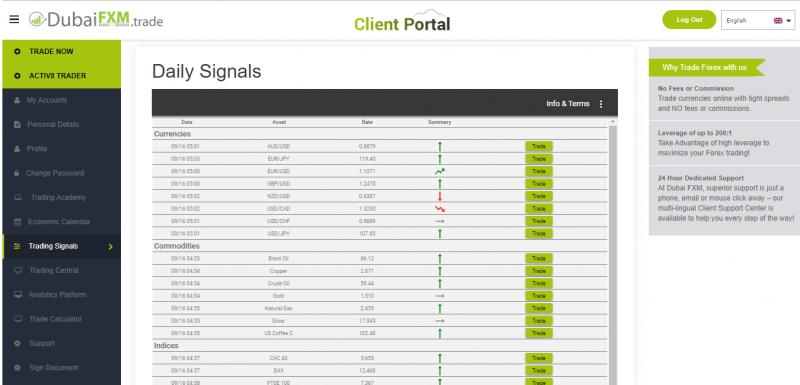Click the 24 Hour Dedicated Support heading

[x=701, y=178]
